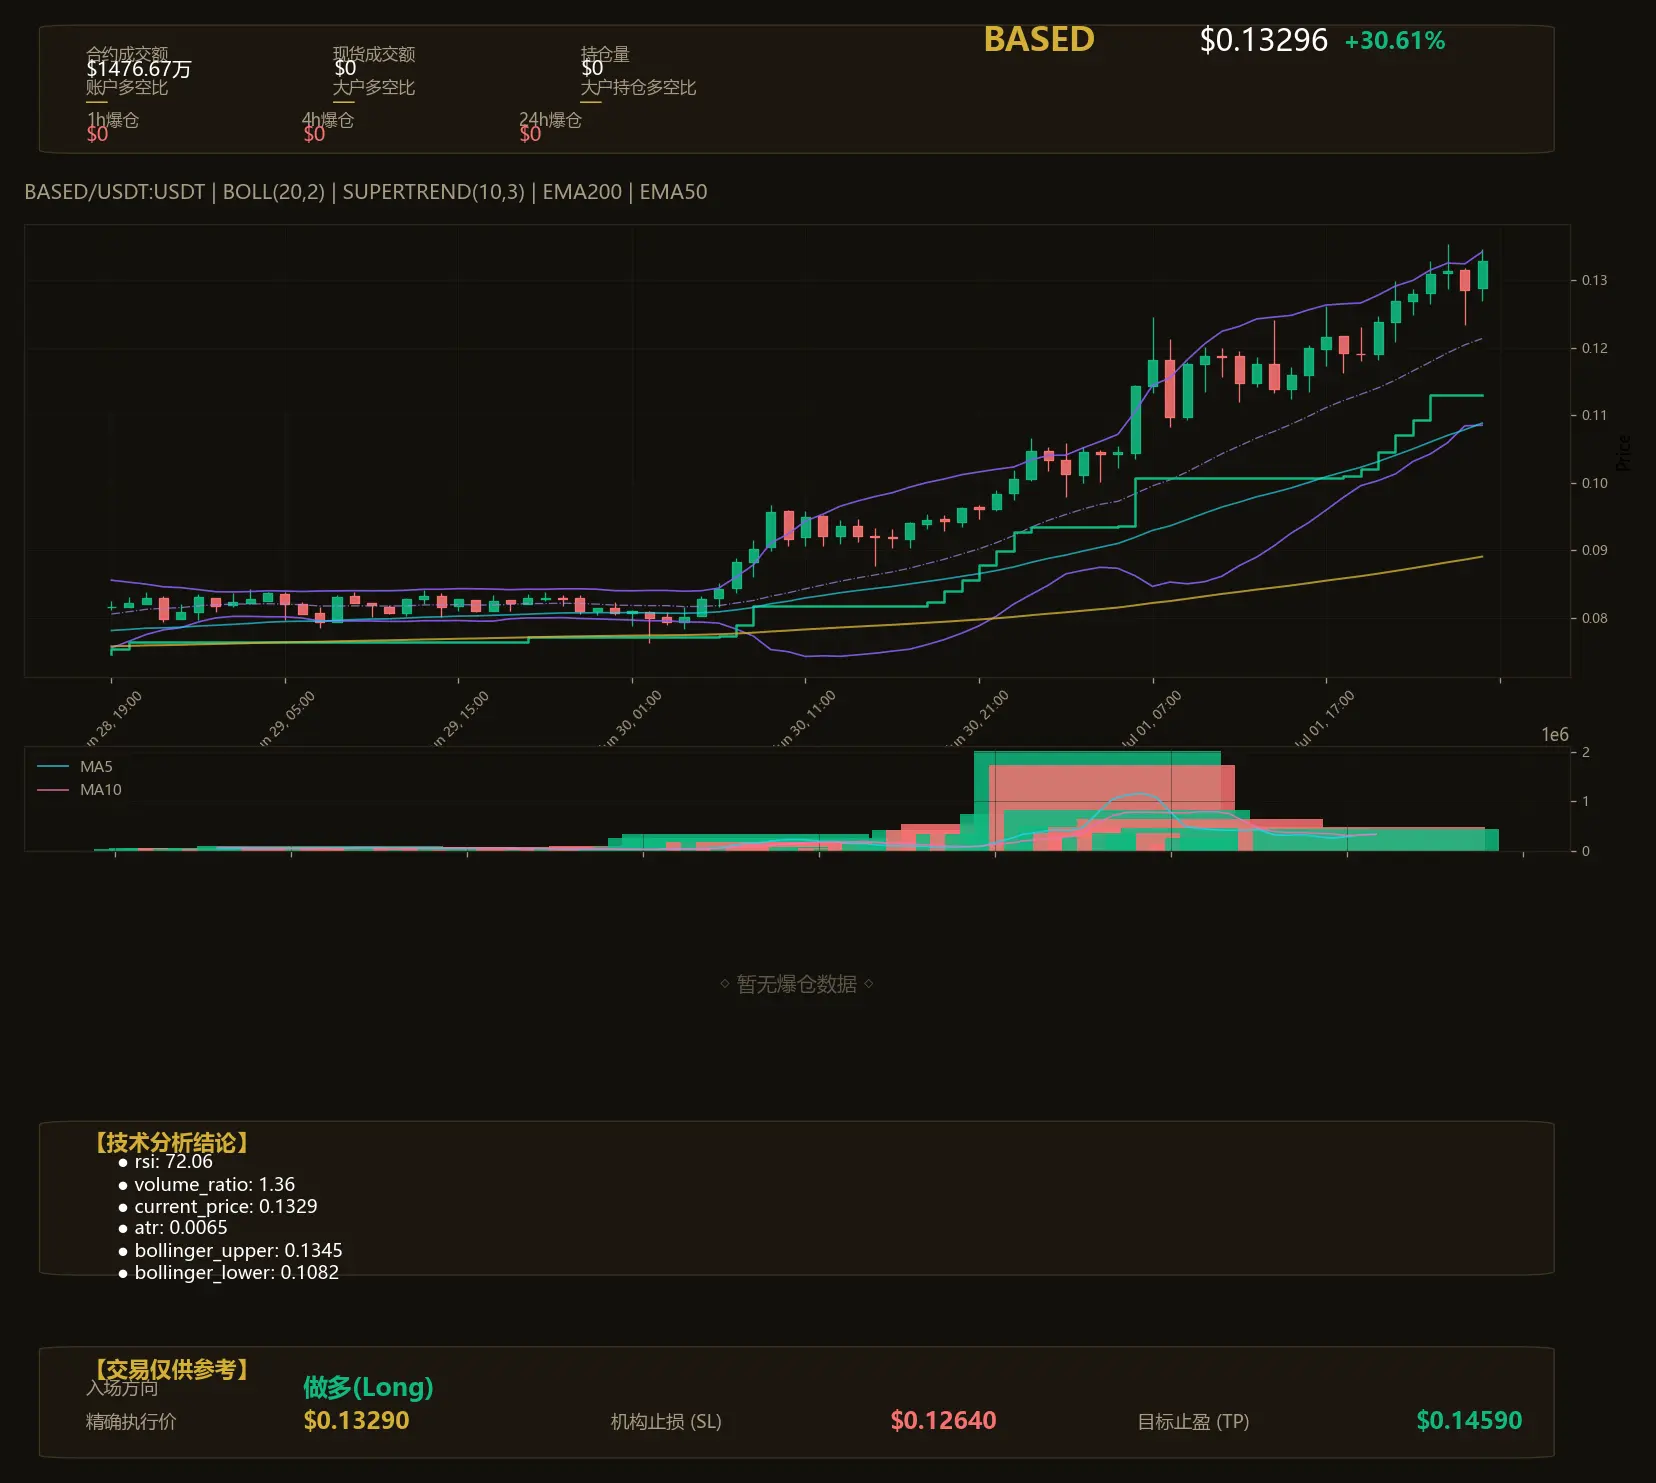The width and height of the screenshot is (1656, 1483).
Task: Click the 持仓量 label
Action: click(x=605, y=54)
